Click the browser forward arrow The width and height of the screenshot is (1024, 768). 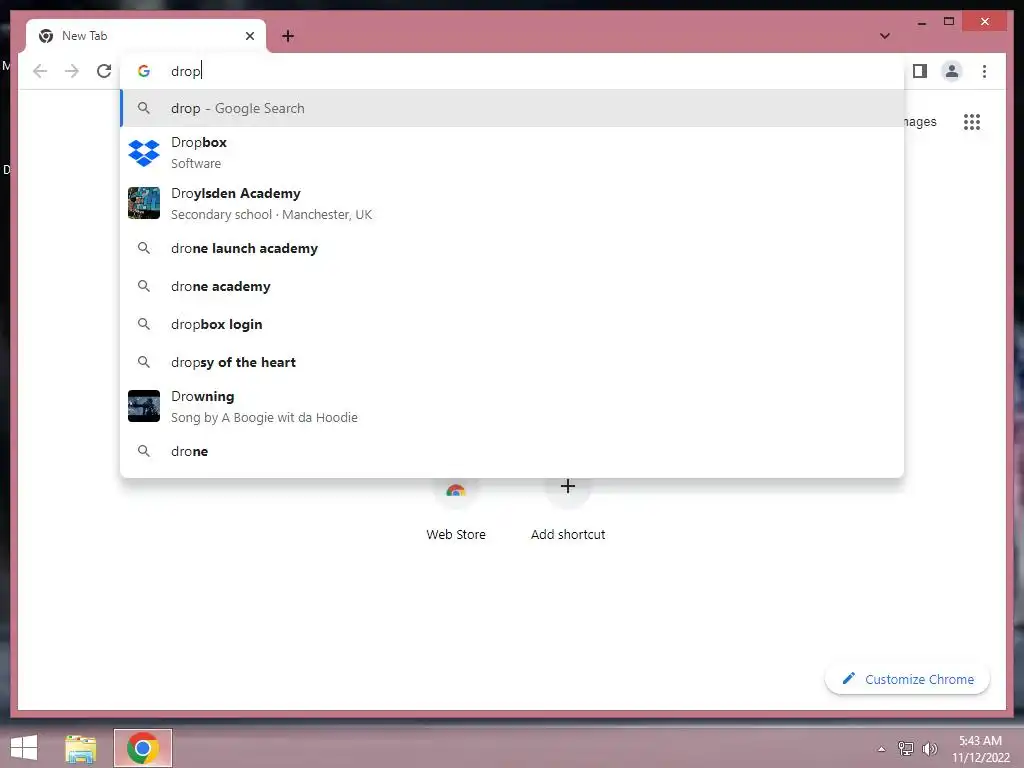(x=72, y=71)
